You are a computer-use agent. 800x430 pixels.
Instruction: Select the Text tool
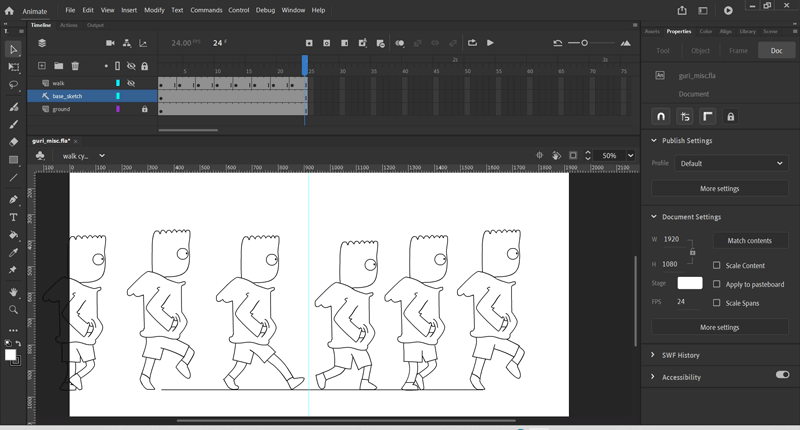pos(13,217)
